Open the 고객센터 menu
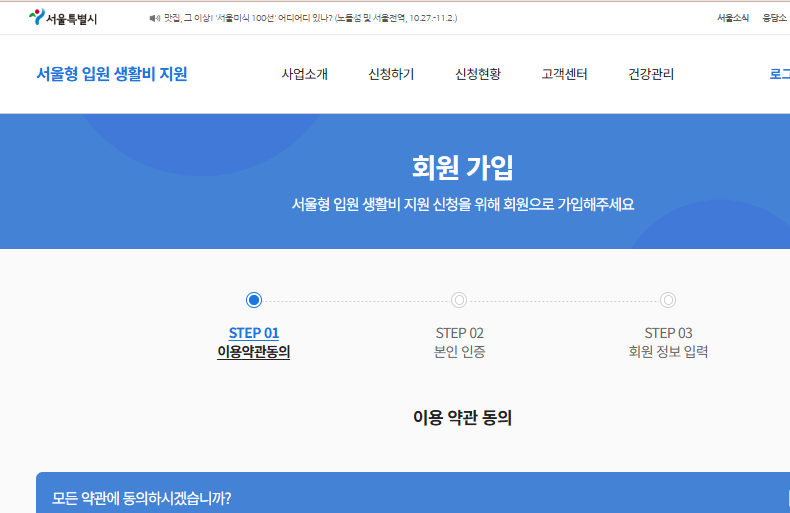 564,74
